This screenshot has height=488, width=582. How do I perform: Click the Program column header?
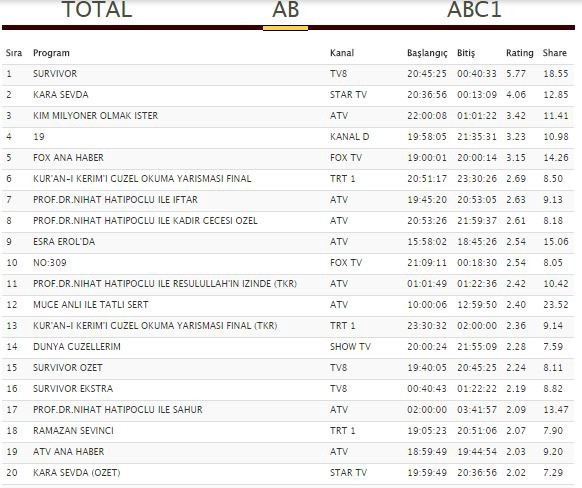(x=51, y=53)
